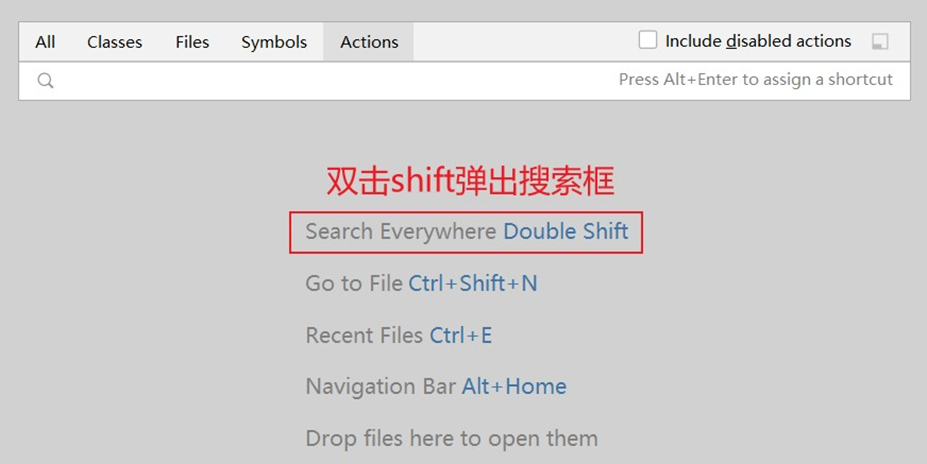Viewport: 927px width, 464px height.
Task: Click the Ctrl+Shift+N shortcut text
Action: 473,283
